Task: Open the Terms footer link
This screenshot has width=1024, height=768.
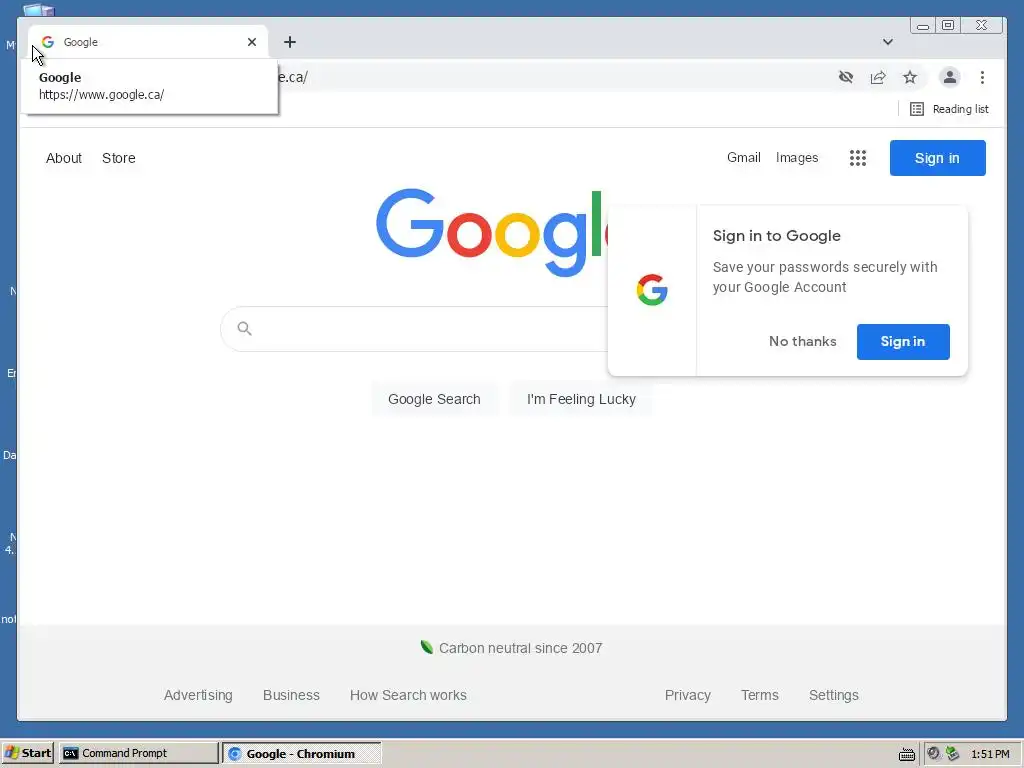Action: [x=760, y=695]
